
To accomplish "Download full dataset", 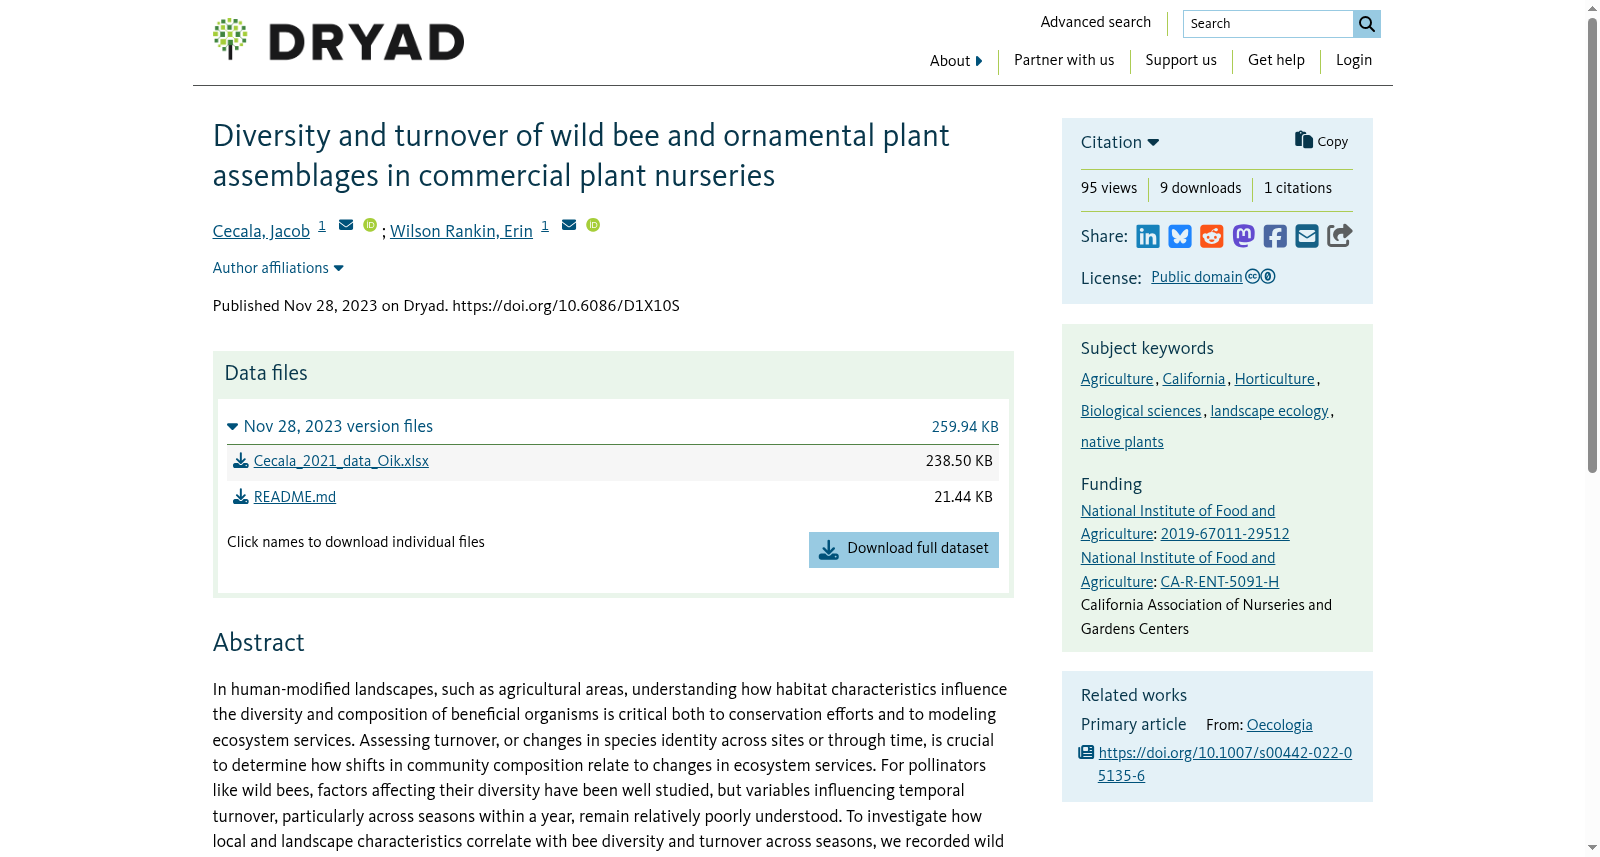I will tap(904, 549).
